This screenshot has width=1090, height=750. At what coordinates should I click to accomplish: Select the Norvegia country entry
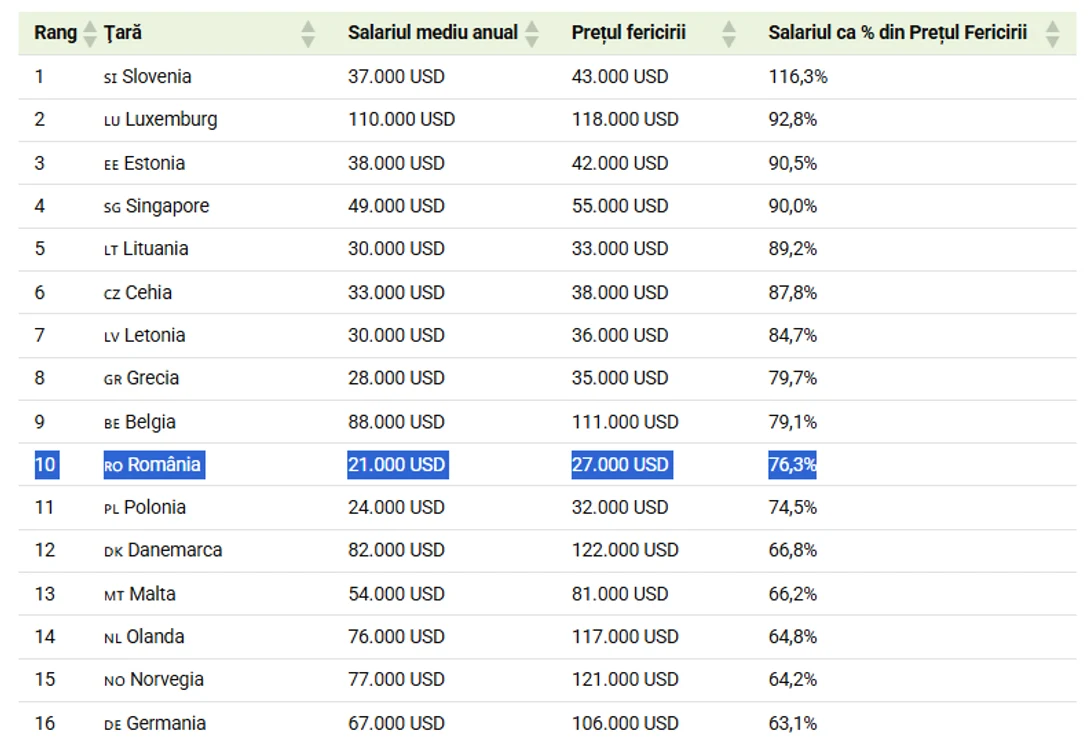pyautogui.click(x=154, y=679)
